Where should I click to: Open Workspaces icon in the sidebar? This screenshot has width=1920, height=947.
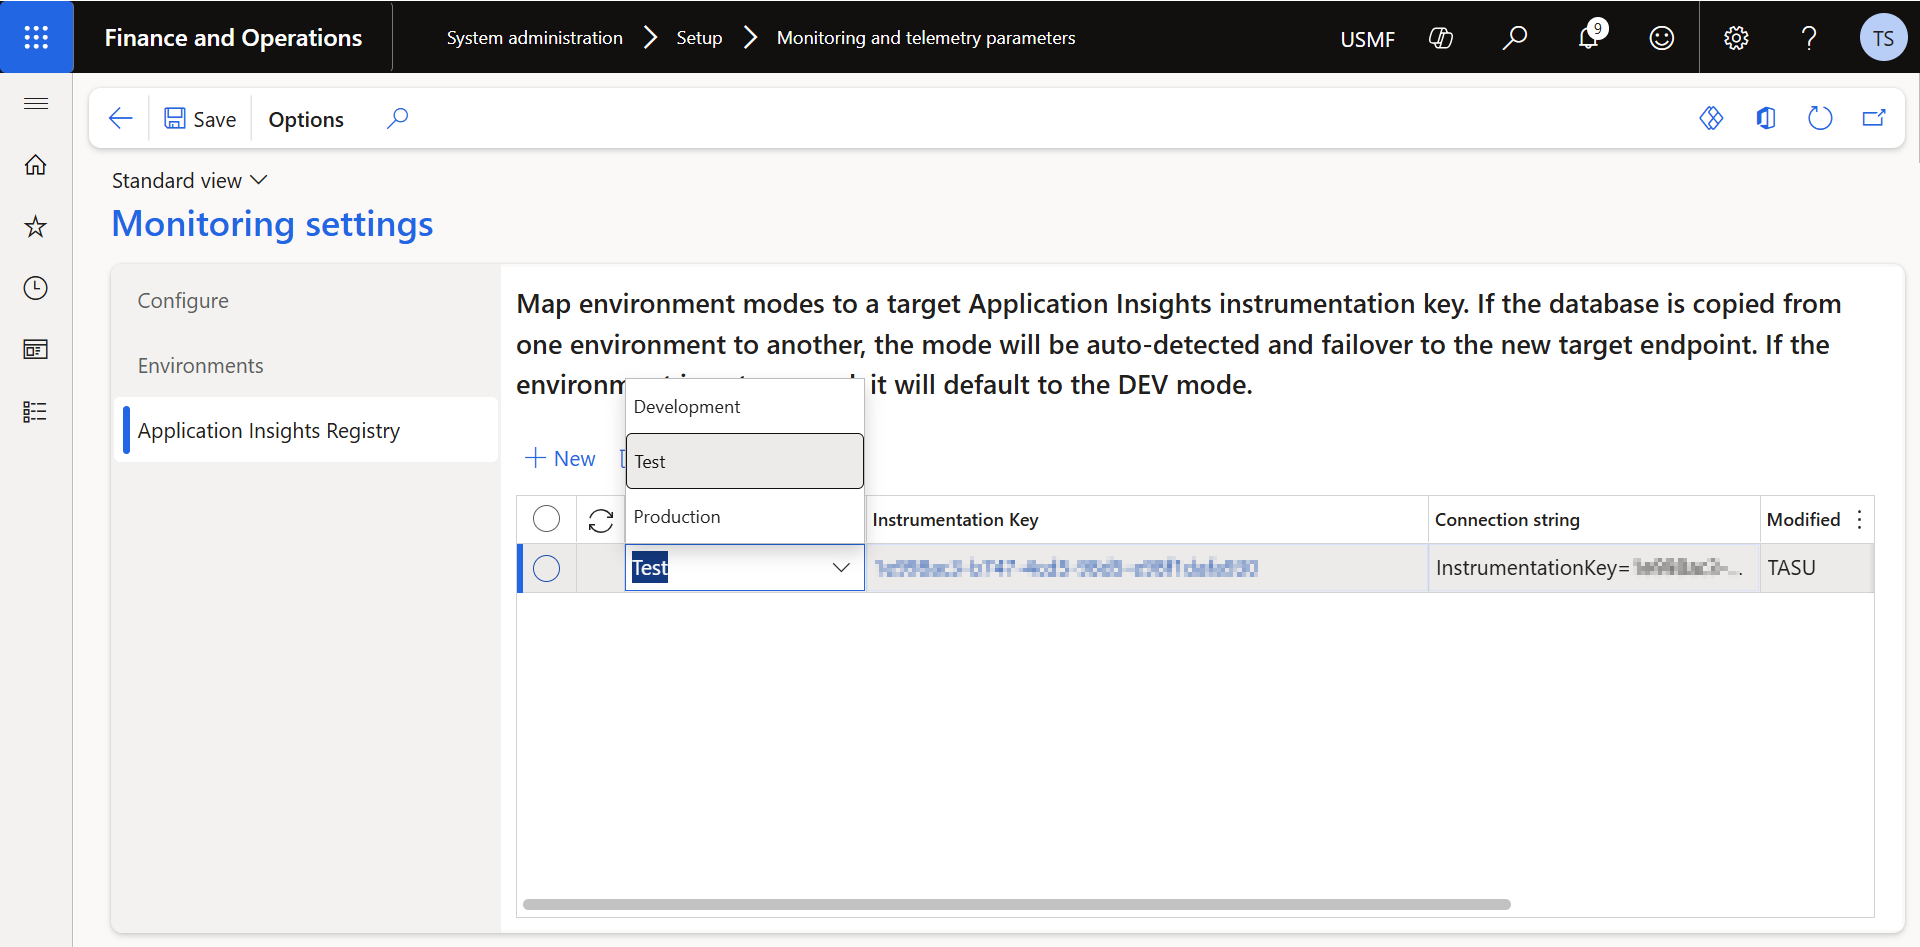pyautogui.click(x=36, y=350)
